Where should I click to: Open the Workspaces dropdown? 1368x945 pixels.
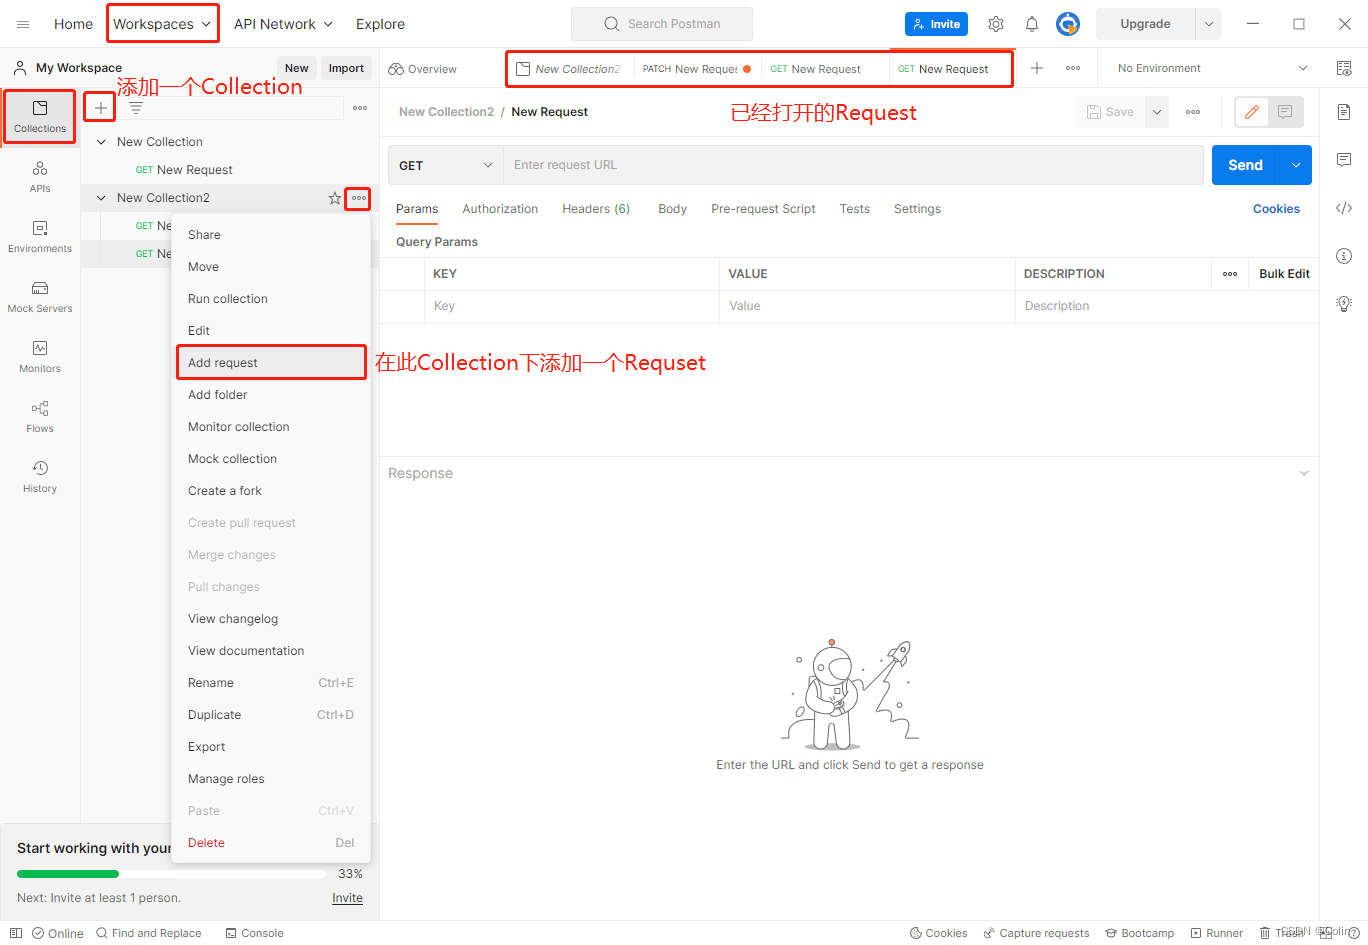pos(163,24)
